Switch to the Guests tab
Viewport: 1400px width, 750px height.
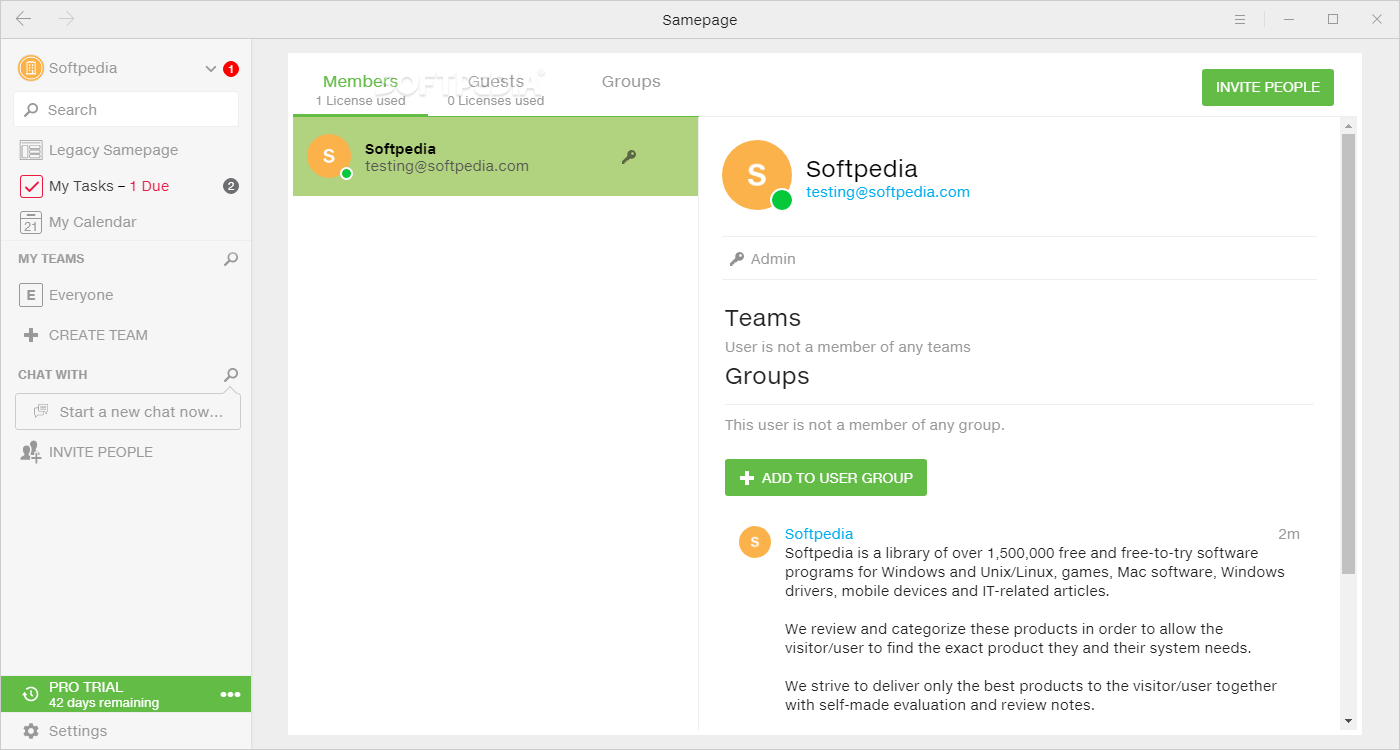(x=496, y=82)
